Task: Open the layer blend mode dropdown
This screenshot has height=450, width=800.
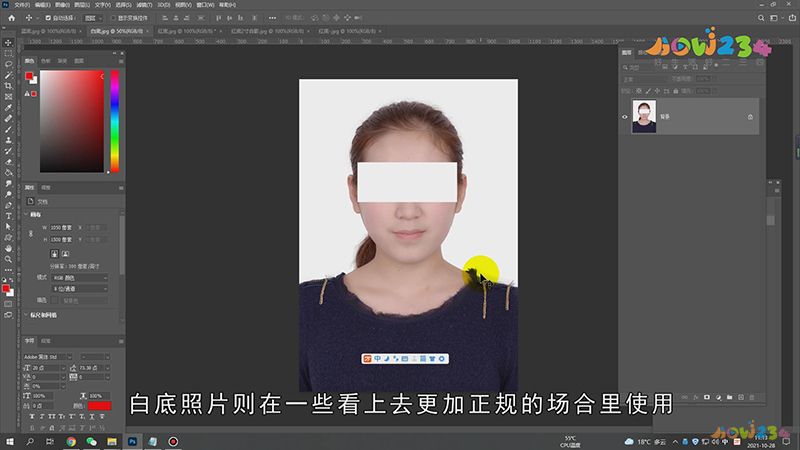Action: (x=645, y=80)
